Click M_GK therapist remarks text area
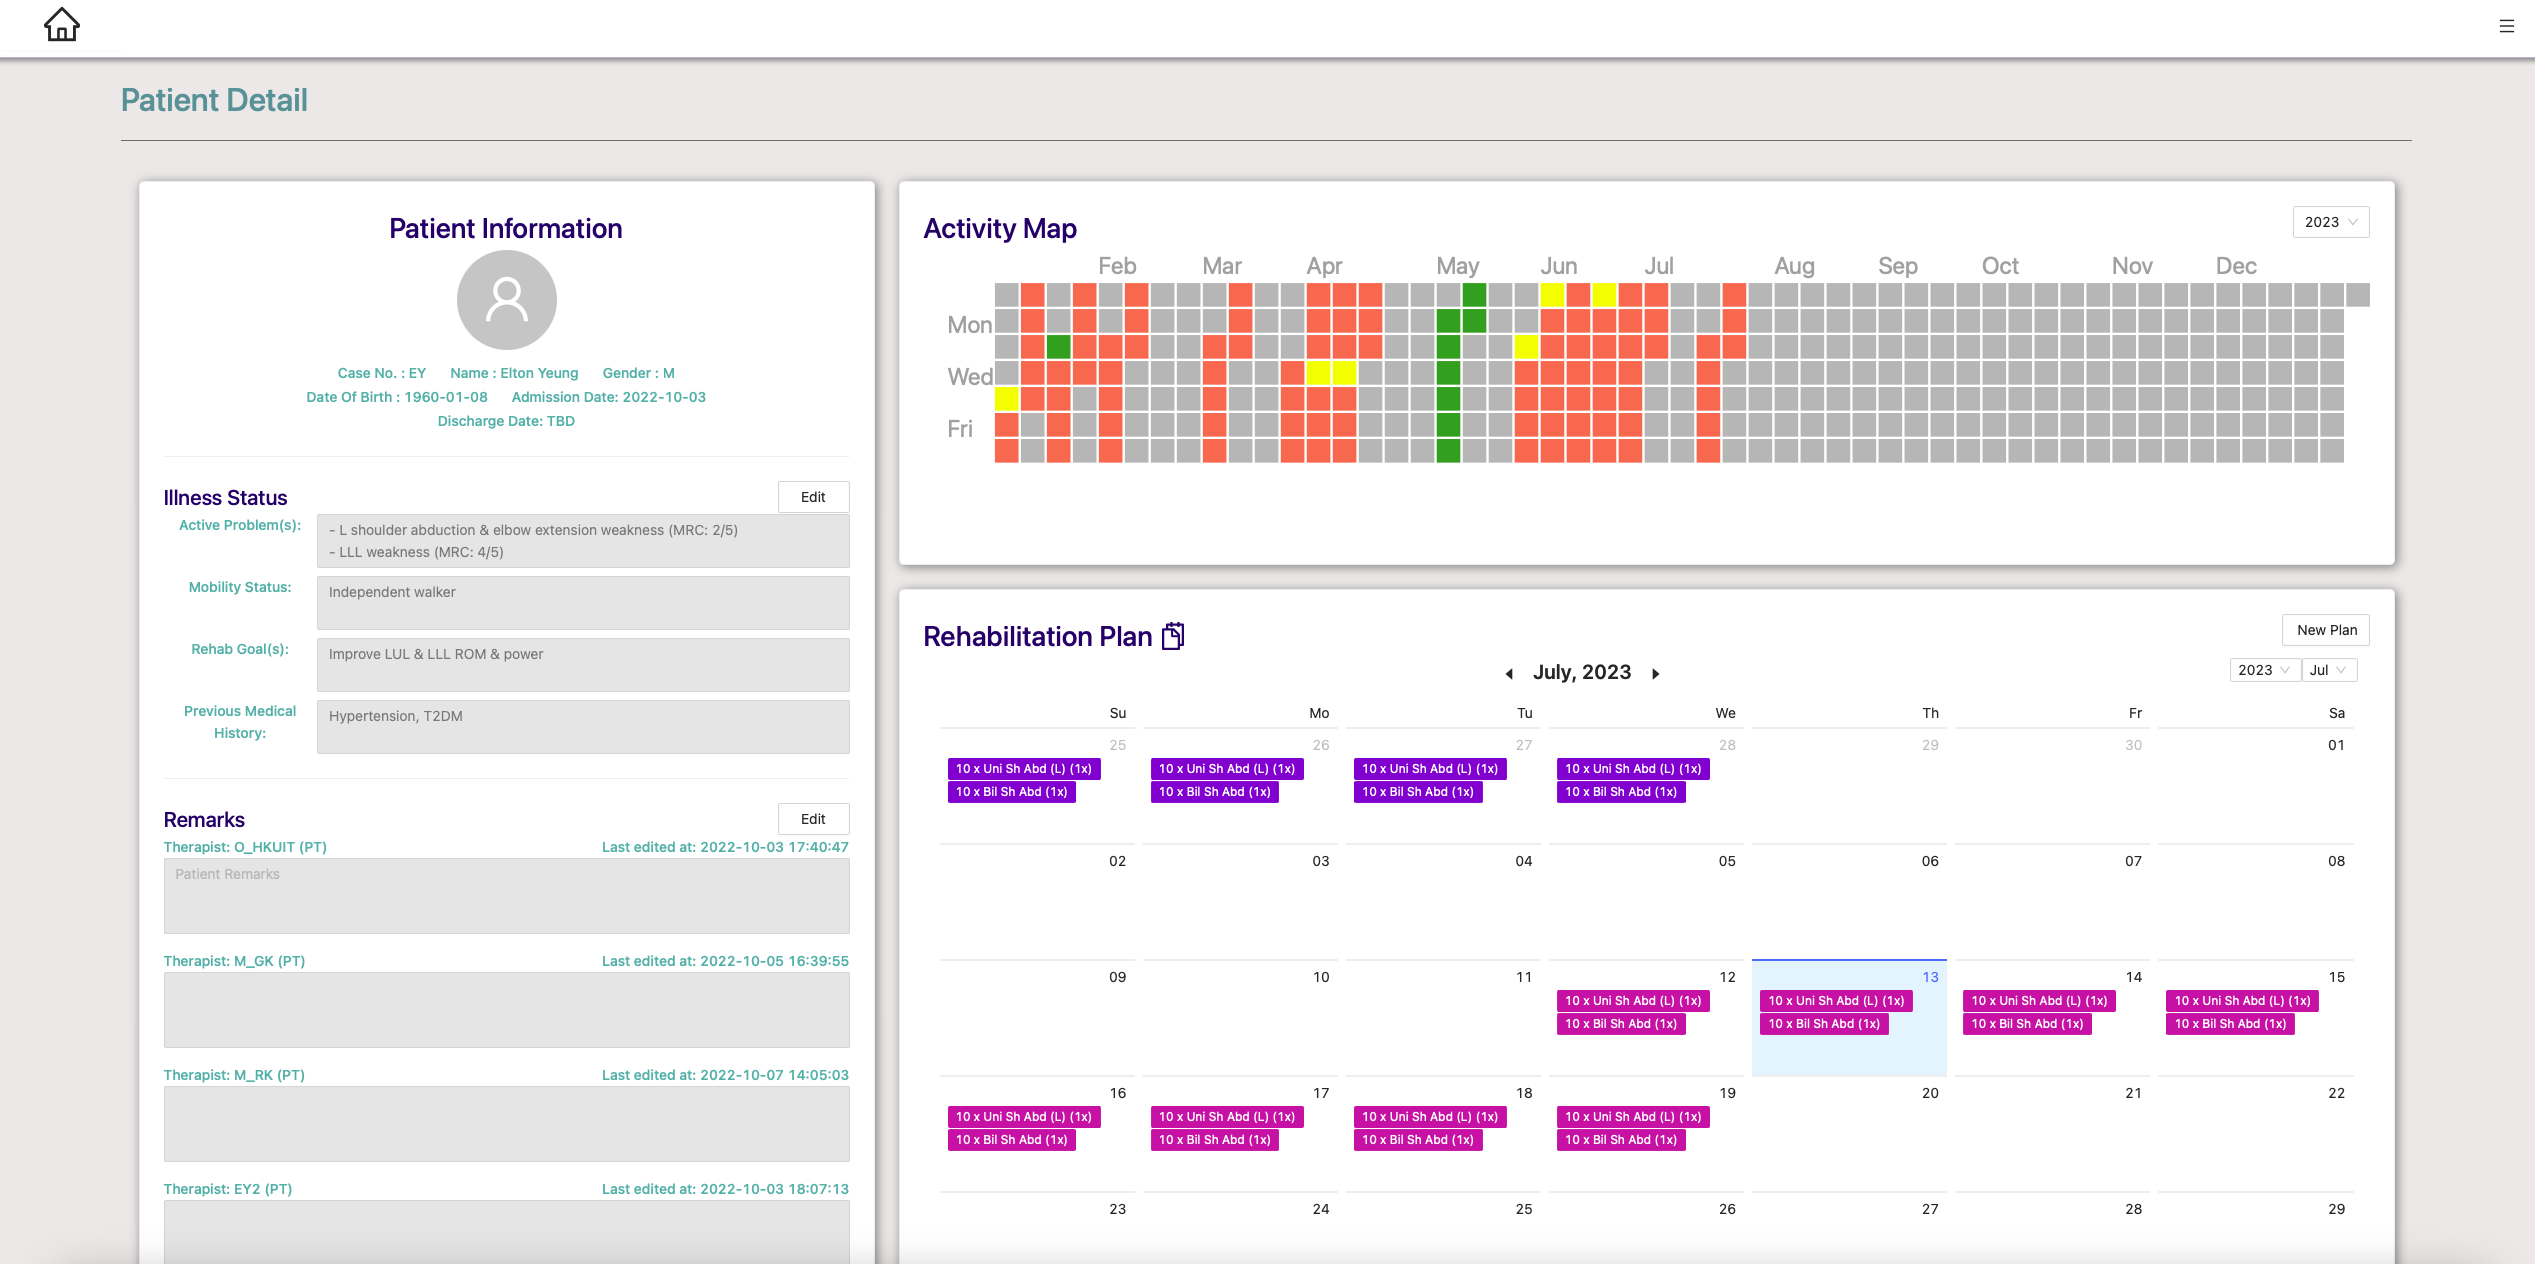 pos(506,1010)
